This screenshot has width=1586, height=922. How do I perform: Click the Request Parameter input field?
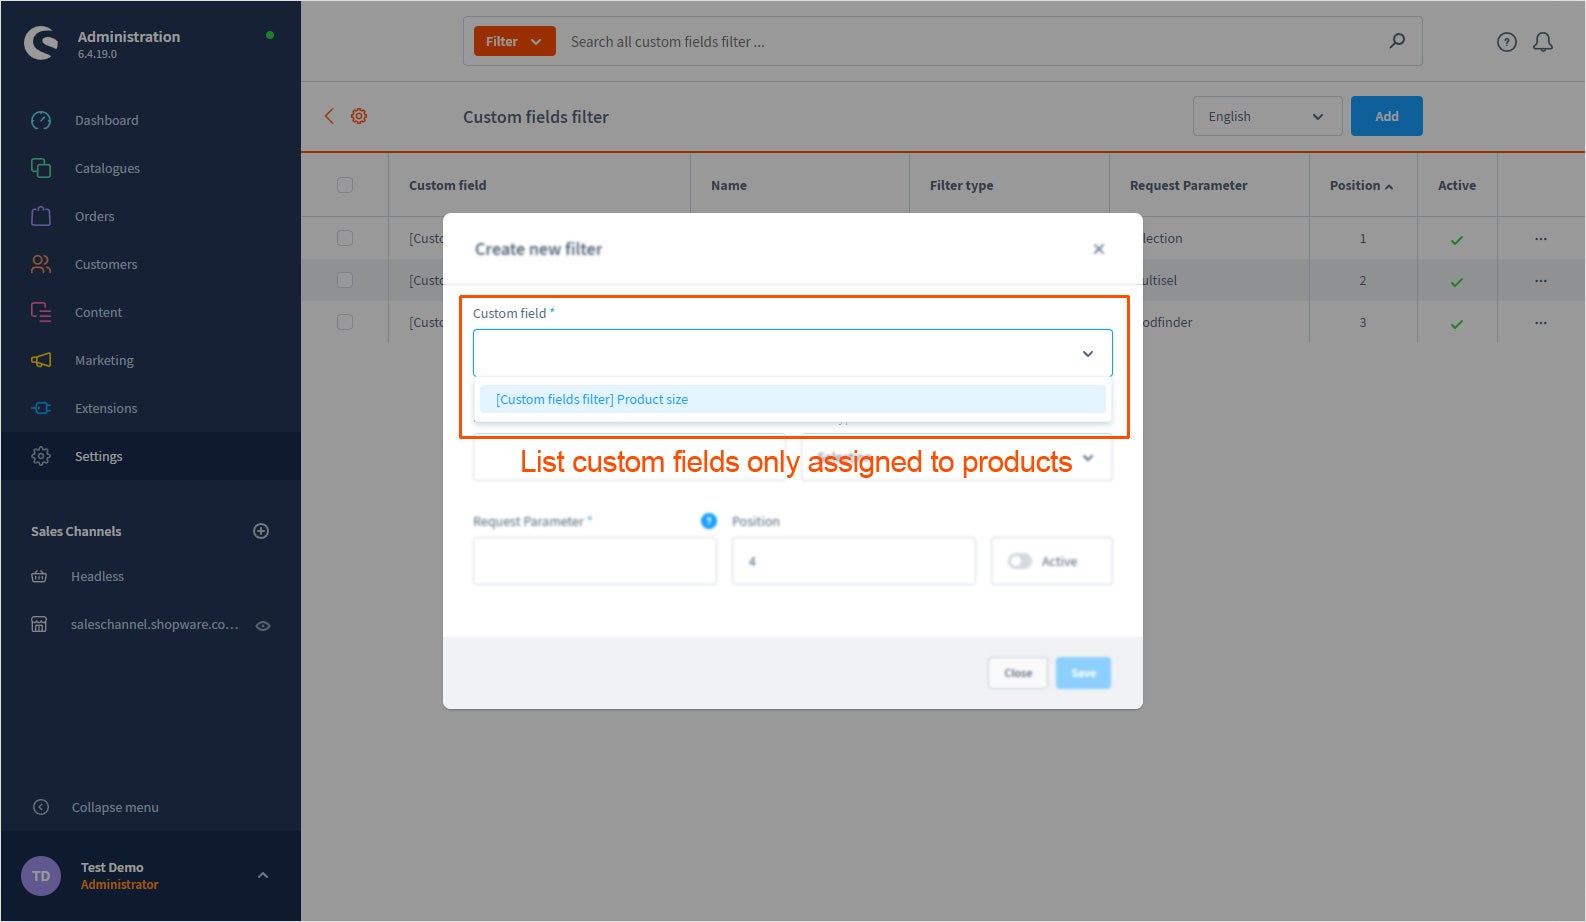pos(594,561)
